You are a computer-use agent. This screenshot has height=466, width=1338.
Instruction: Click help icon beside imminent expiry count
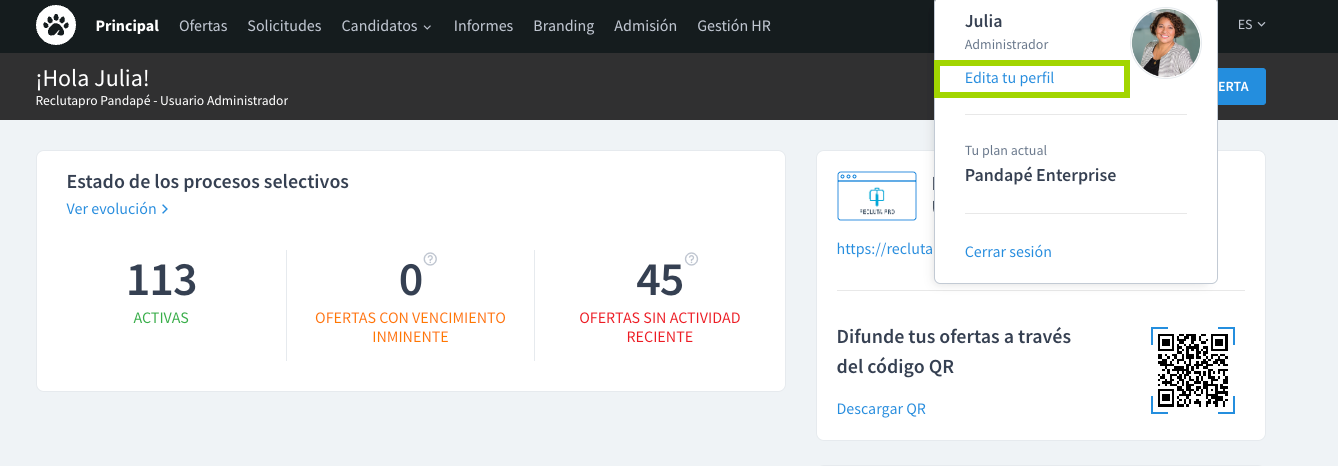430,259
